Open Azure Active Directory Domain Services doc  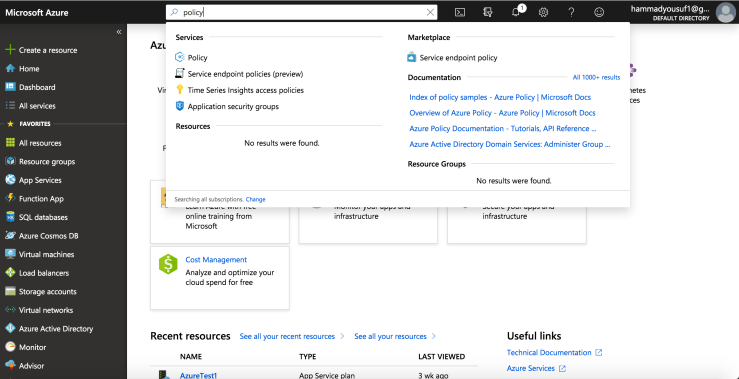(x=509, y=145)
